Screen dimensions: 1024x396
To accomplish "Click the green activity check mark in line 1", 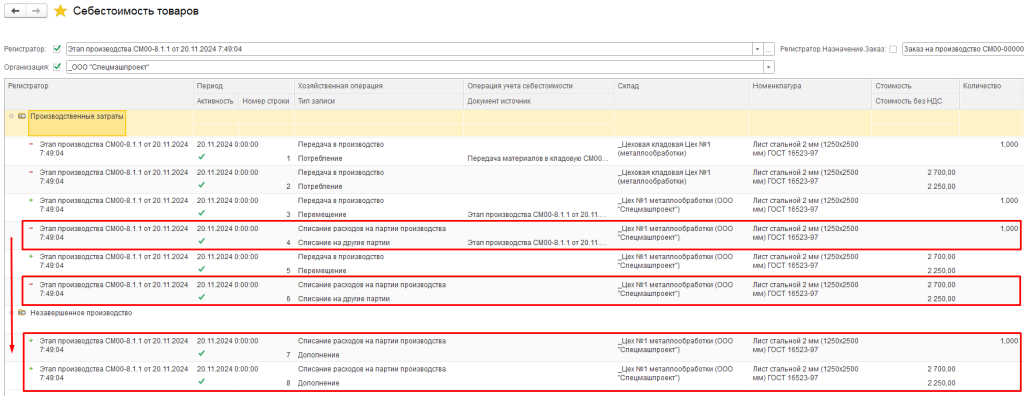I will click(x=201, y=157).
